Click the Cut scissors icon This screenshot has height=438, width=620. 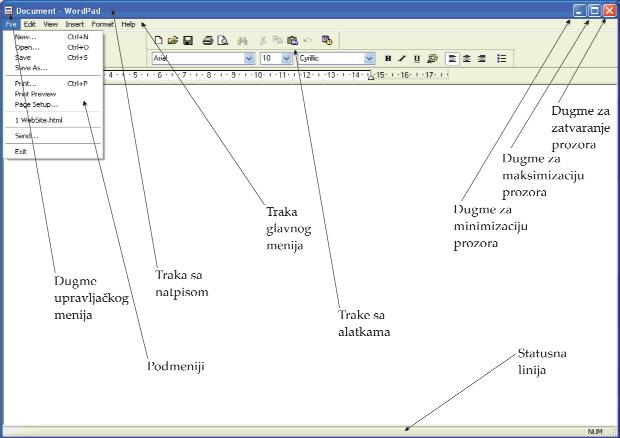point(263,40)
